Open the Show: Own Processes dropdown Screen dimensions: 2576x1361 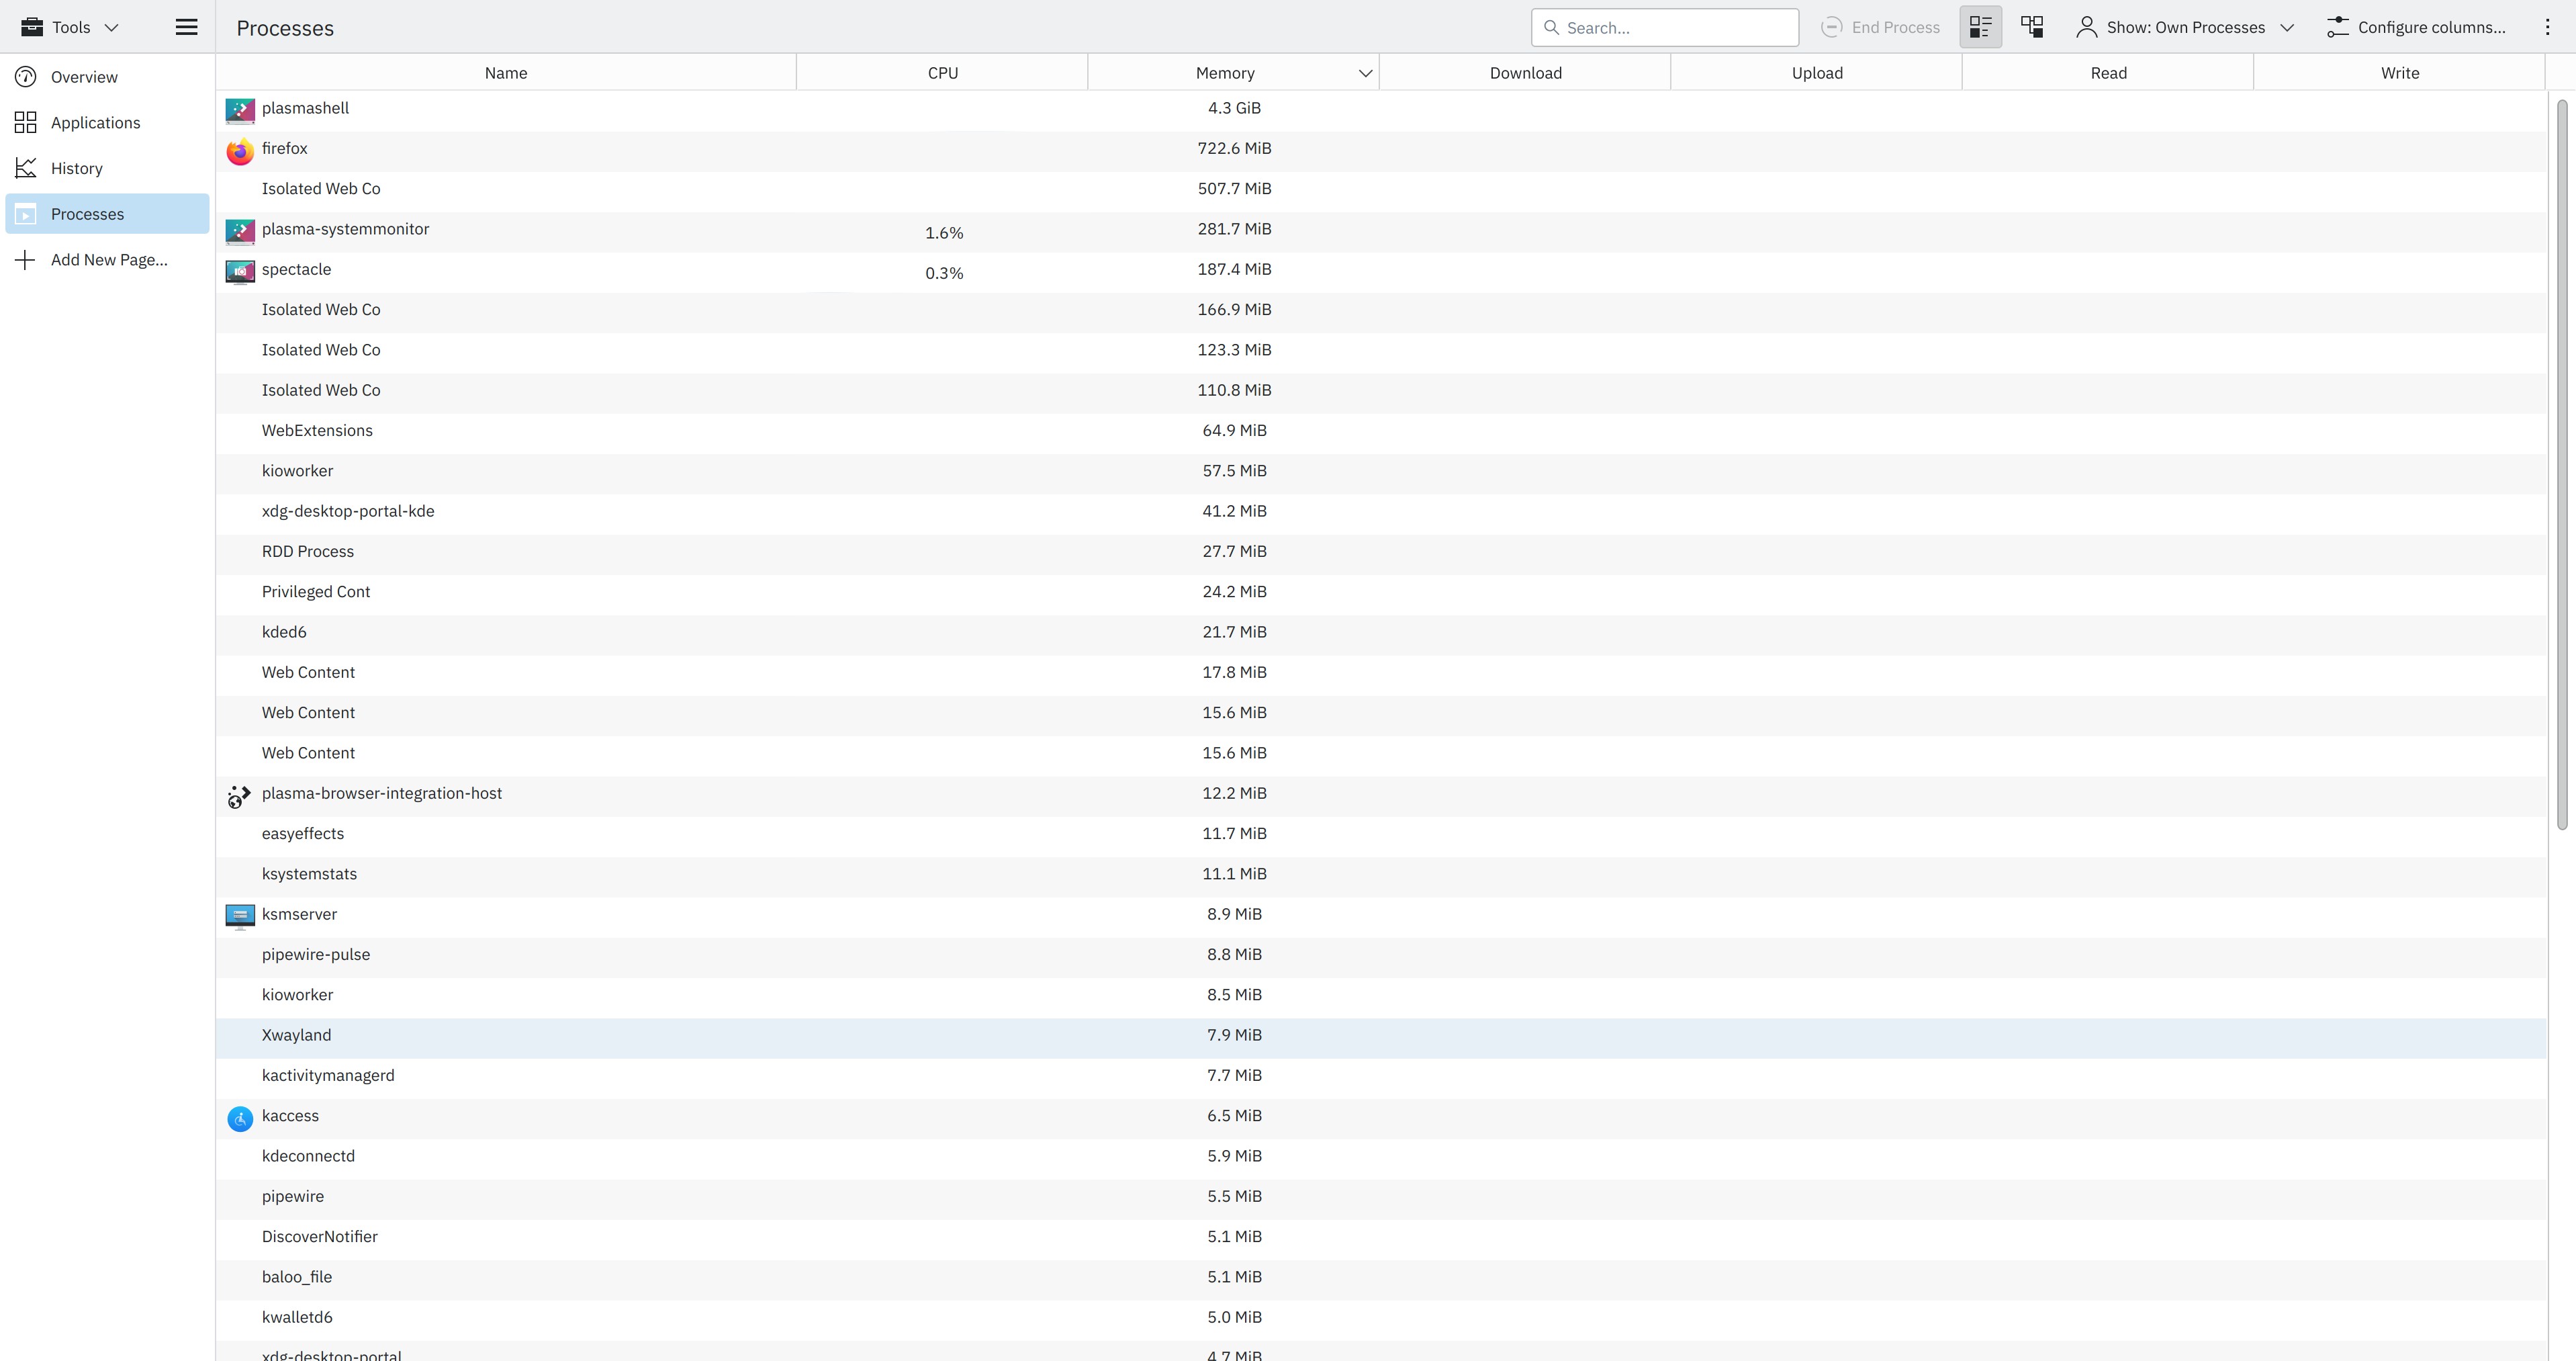tap(2185, 27)
